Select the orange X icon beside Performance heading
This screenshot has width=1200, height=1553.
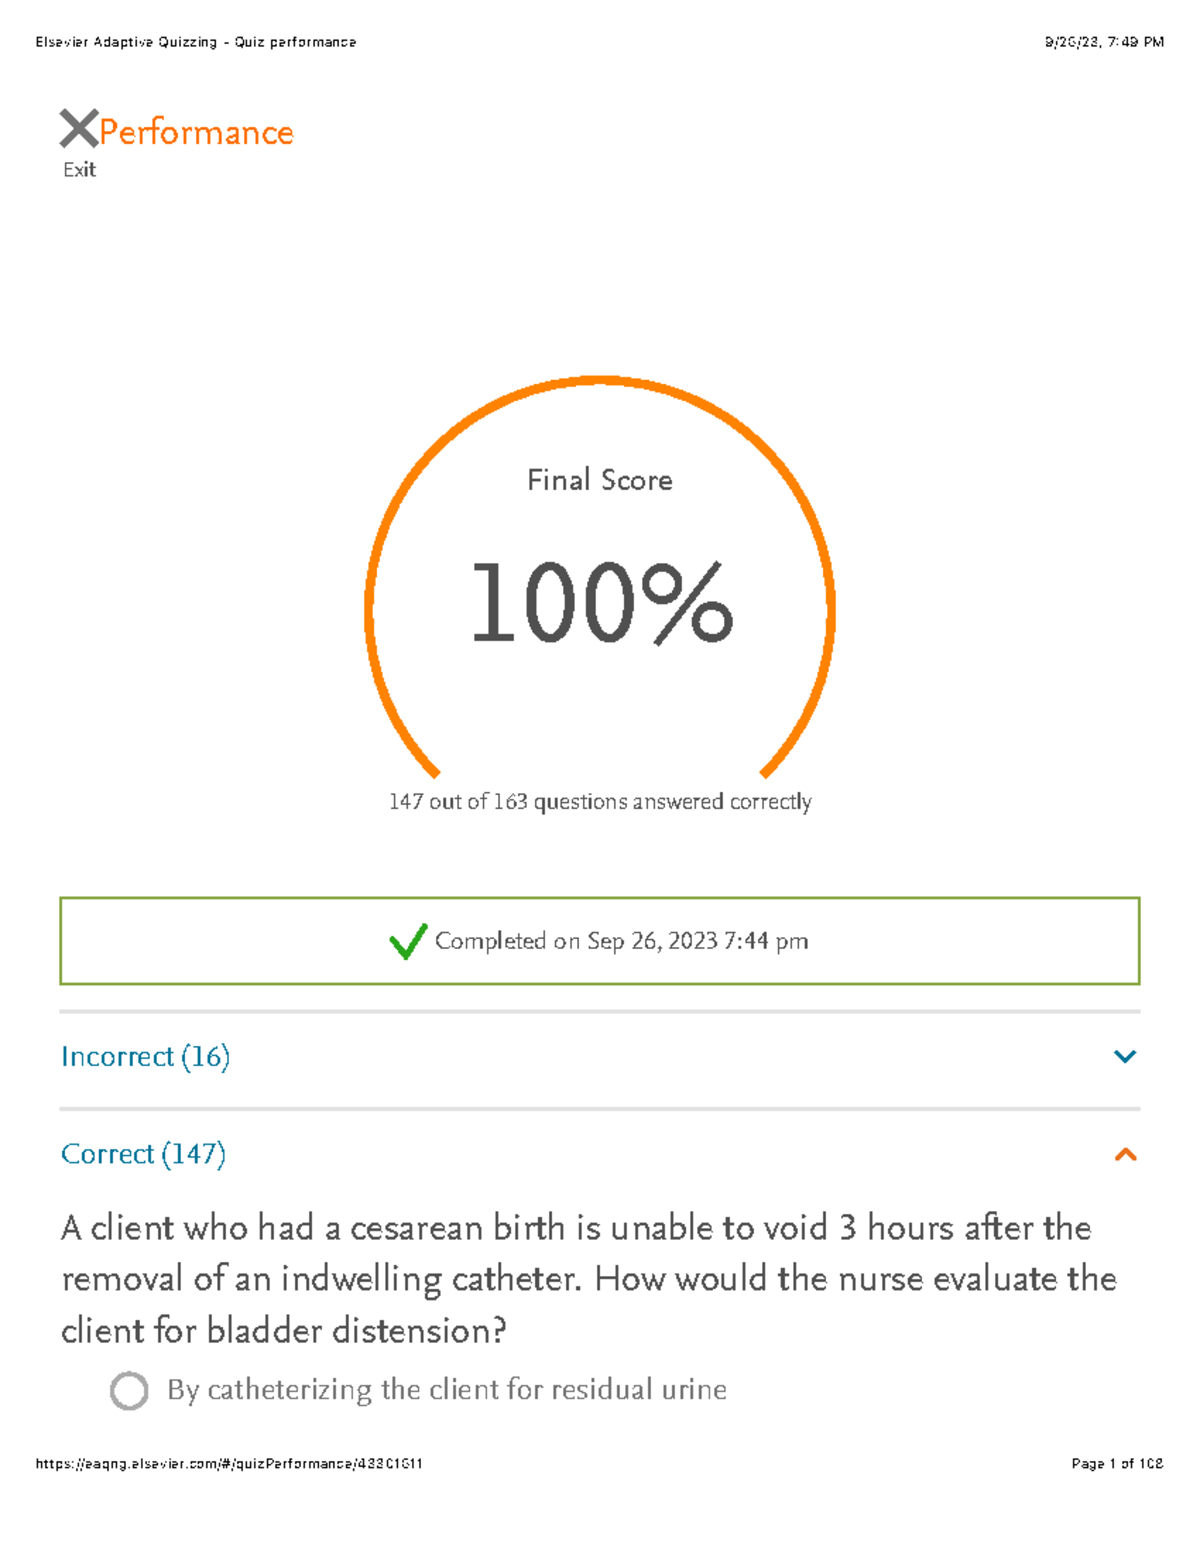pos(78,128)
